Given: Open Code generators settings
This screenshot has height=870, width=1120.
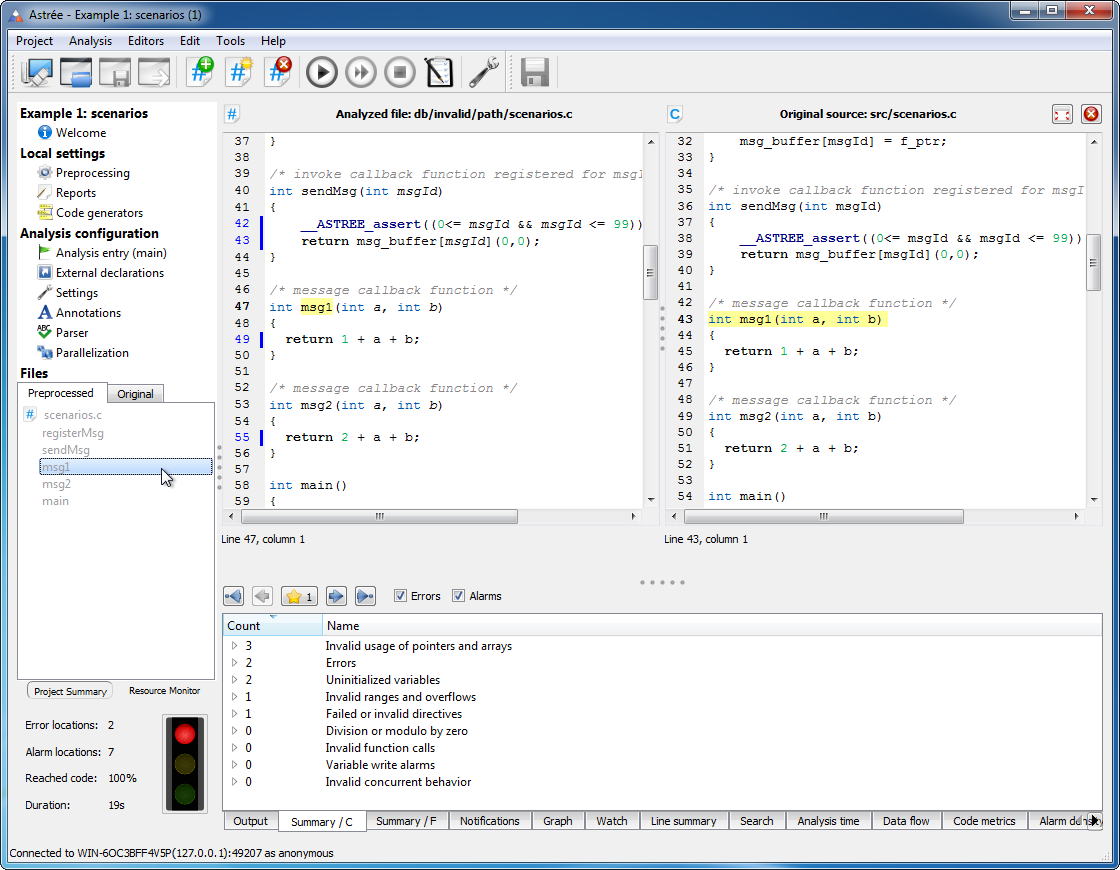Looking at the screenshot, I should tap(99, 213).
